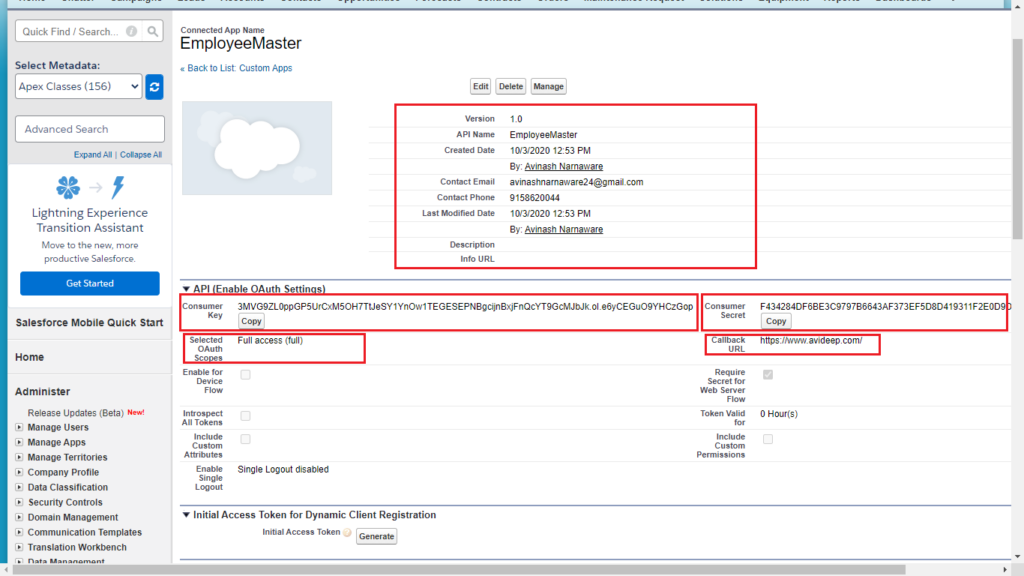Expand the Domain Management tree node
The image size is (1024, 576).
click(x=19, y=517)
